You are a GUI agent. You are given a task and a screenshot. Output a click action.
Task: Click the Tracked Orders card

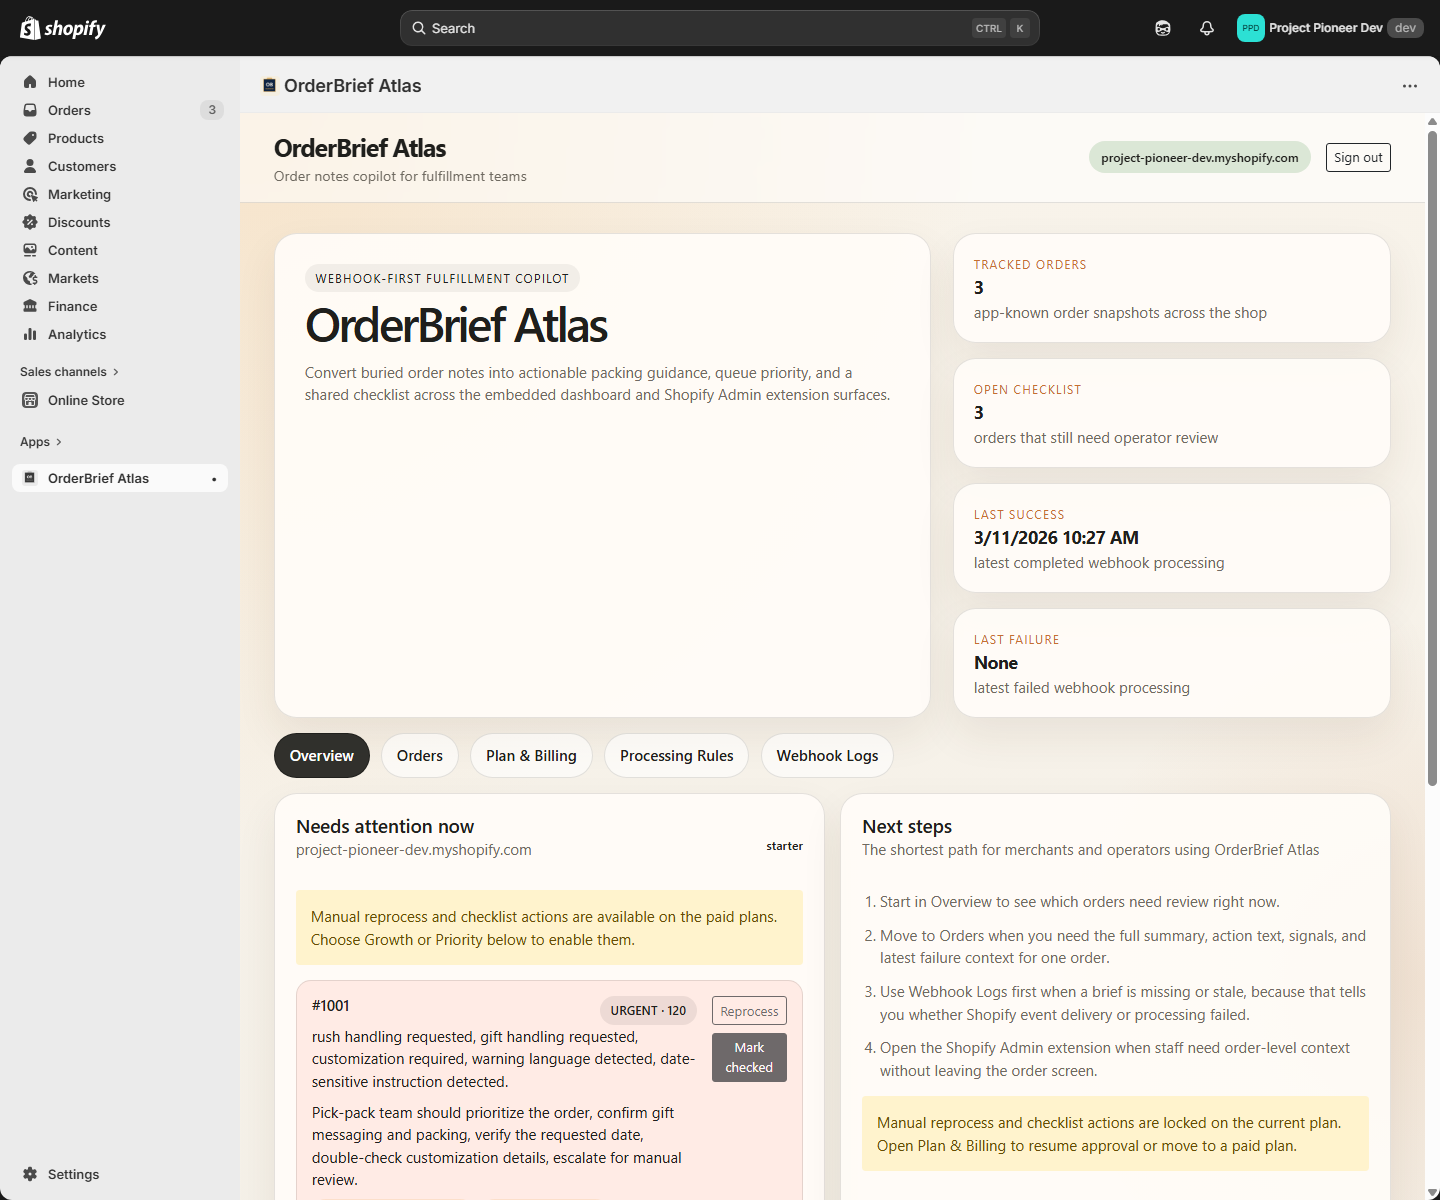tap(1172, 288)
